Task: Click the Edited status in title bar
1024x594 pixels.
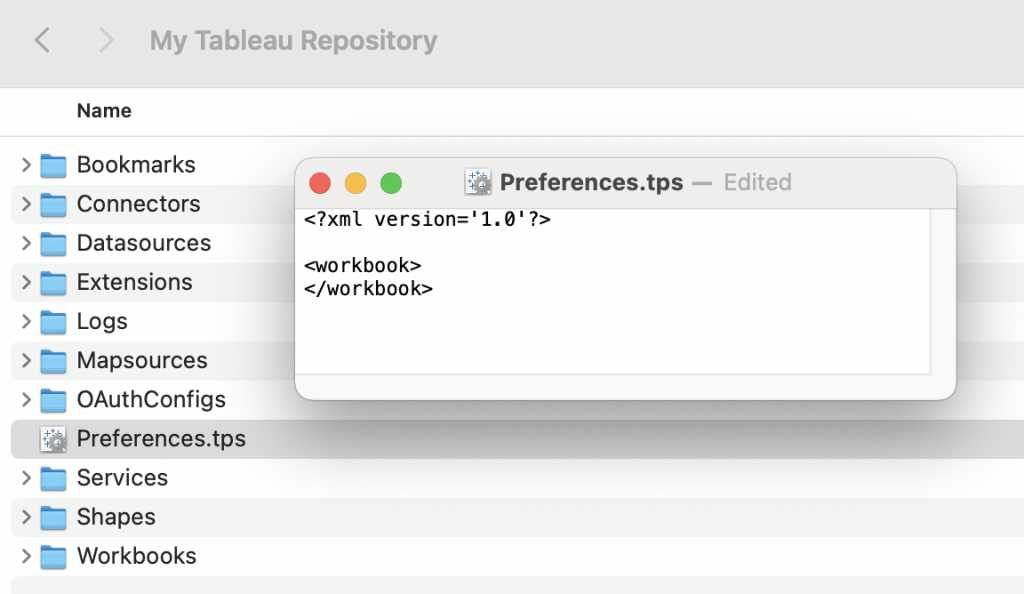Action: click(x=757, y=182)
